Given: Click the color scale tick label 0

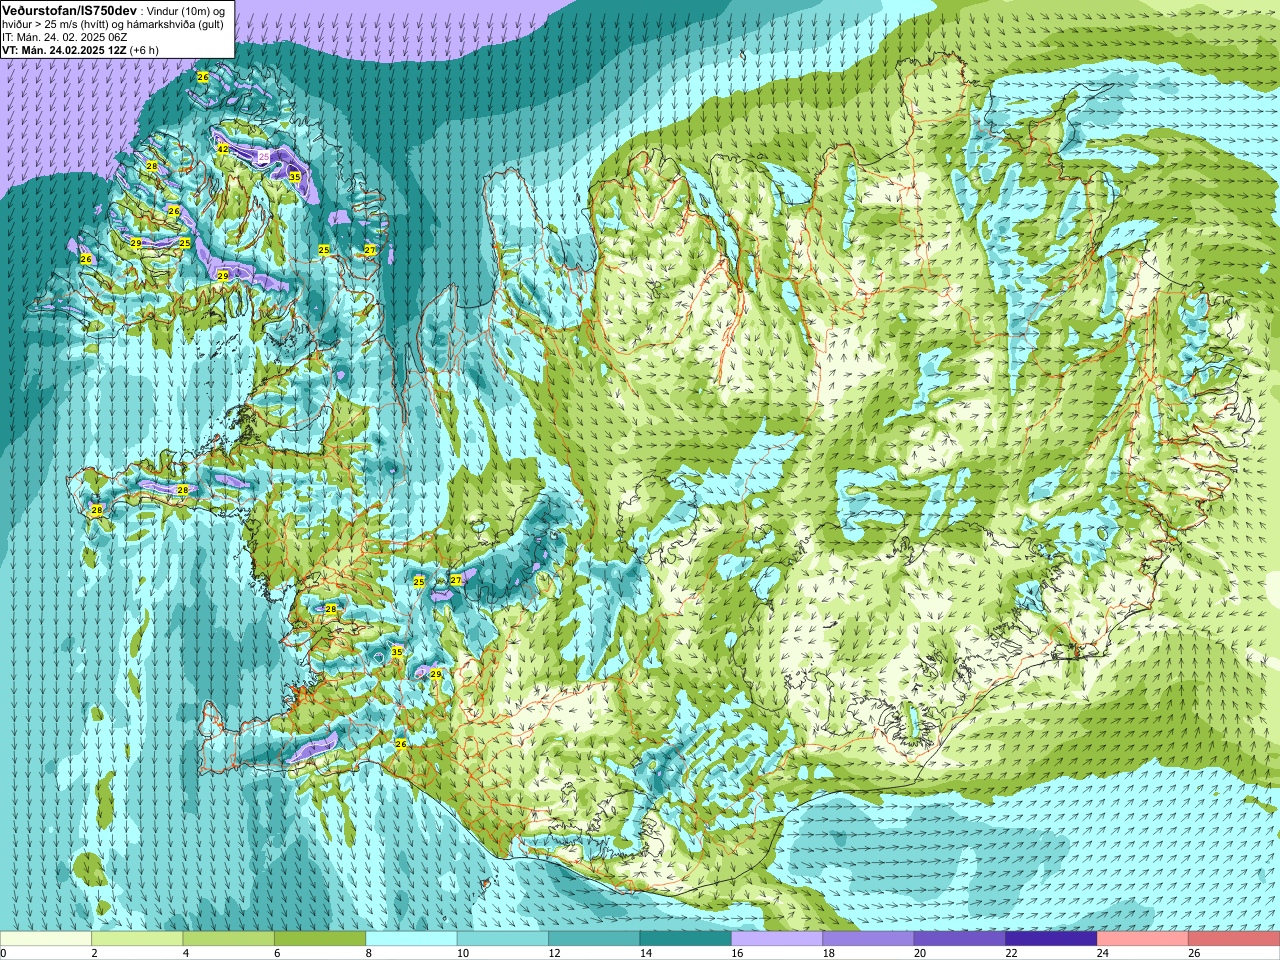Looking at the screenshot, I should click(x=3, y=954).
